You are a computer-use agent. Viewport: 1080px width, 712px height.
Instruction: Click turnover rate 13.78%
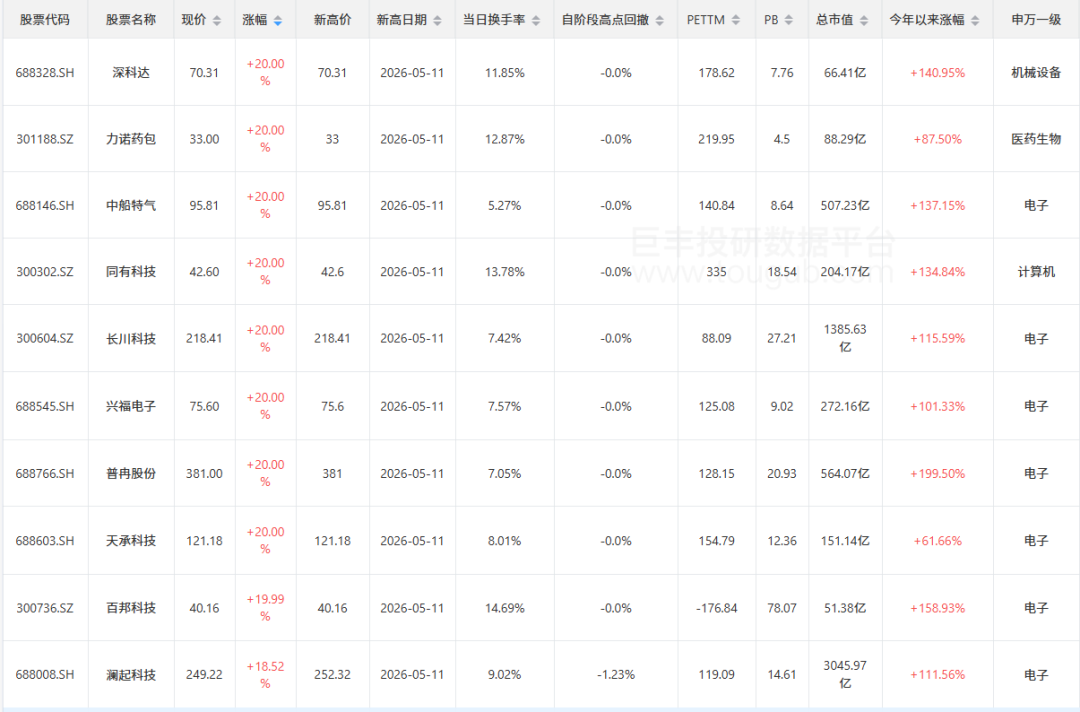504,272
